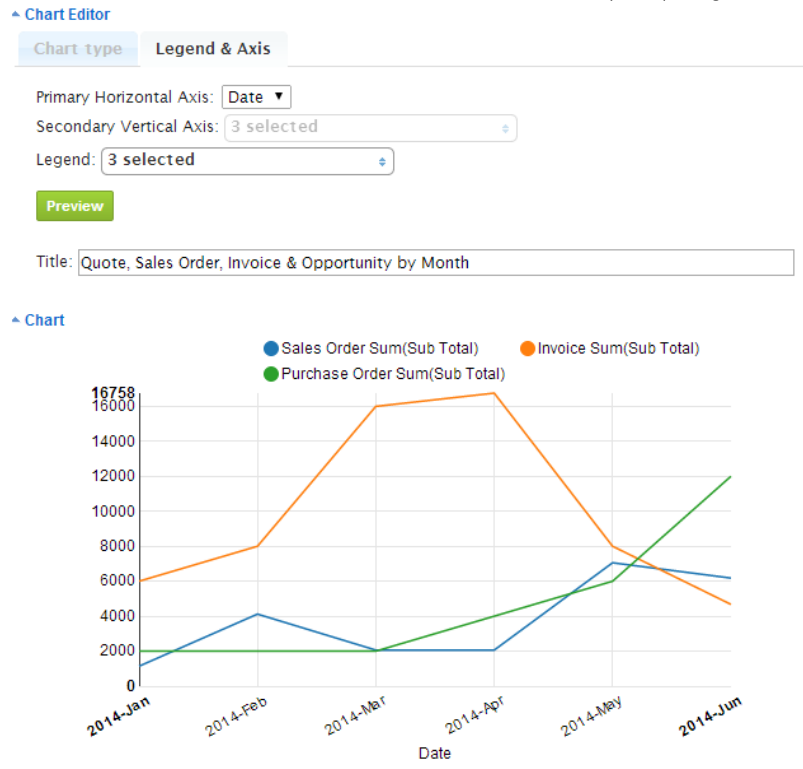The height and width of the screenshot is (769, 803).
Task: Select the Legend & Axis tab
Action: click(213, 49)
